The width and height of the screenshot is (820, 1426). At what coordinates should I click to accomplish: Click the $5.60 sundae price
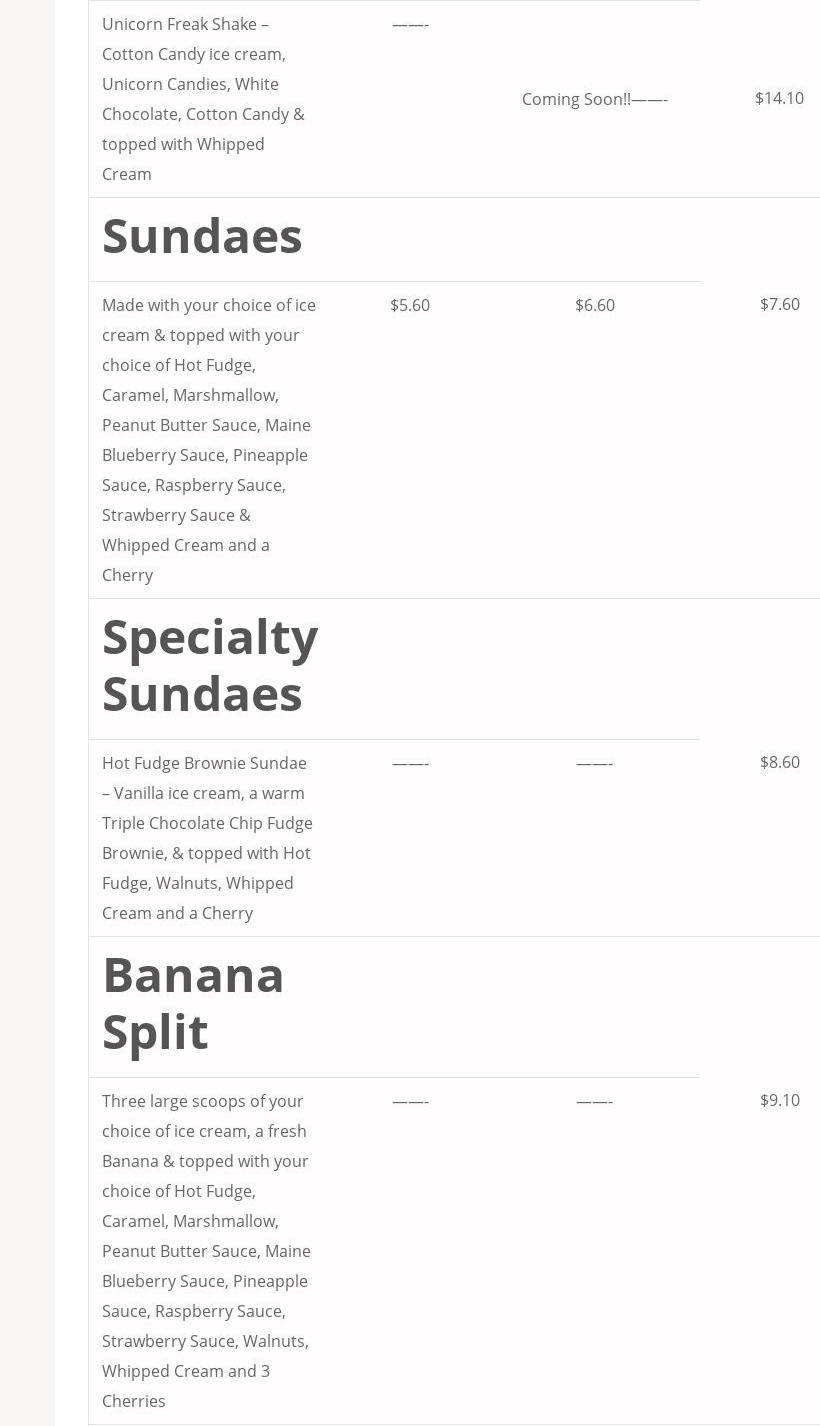pyautogui.click(x=410, y=305)
